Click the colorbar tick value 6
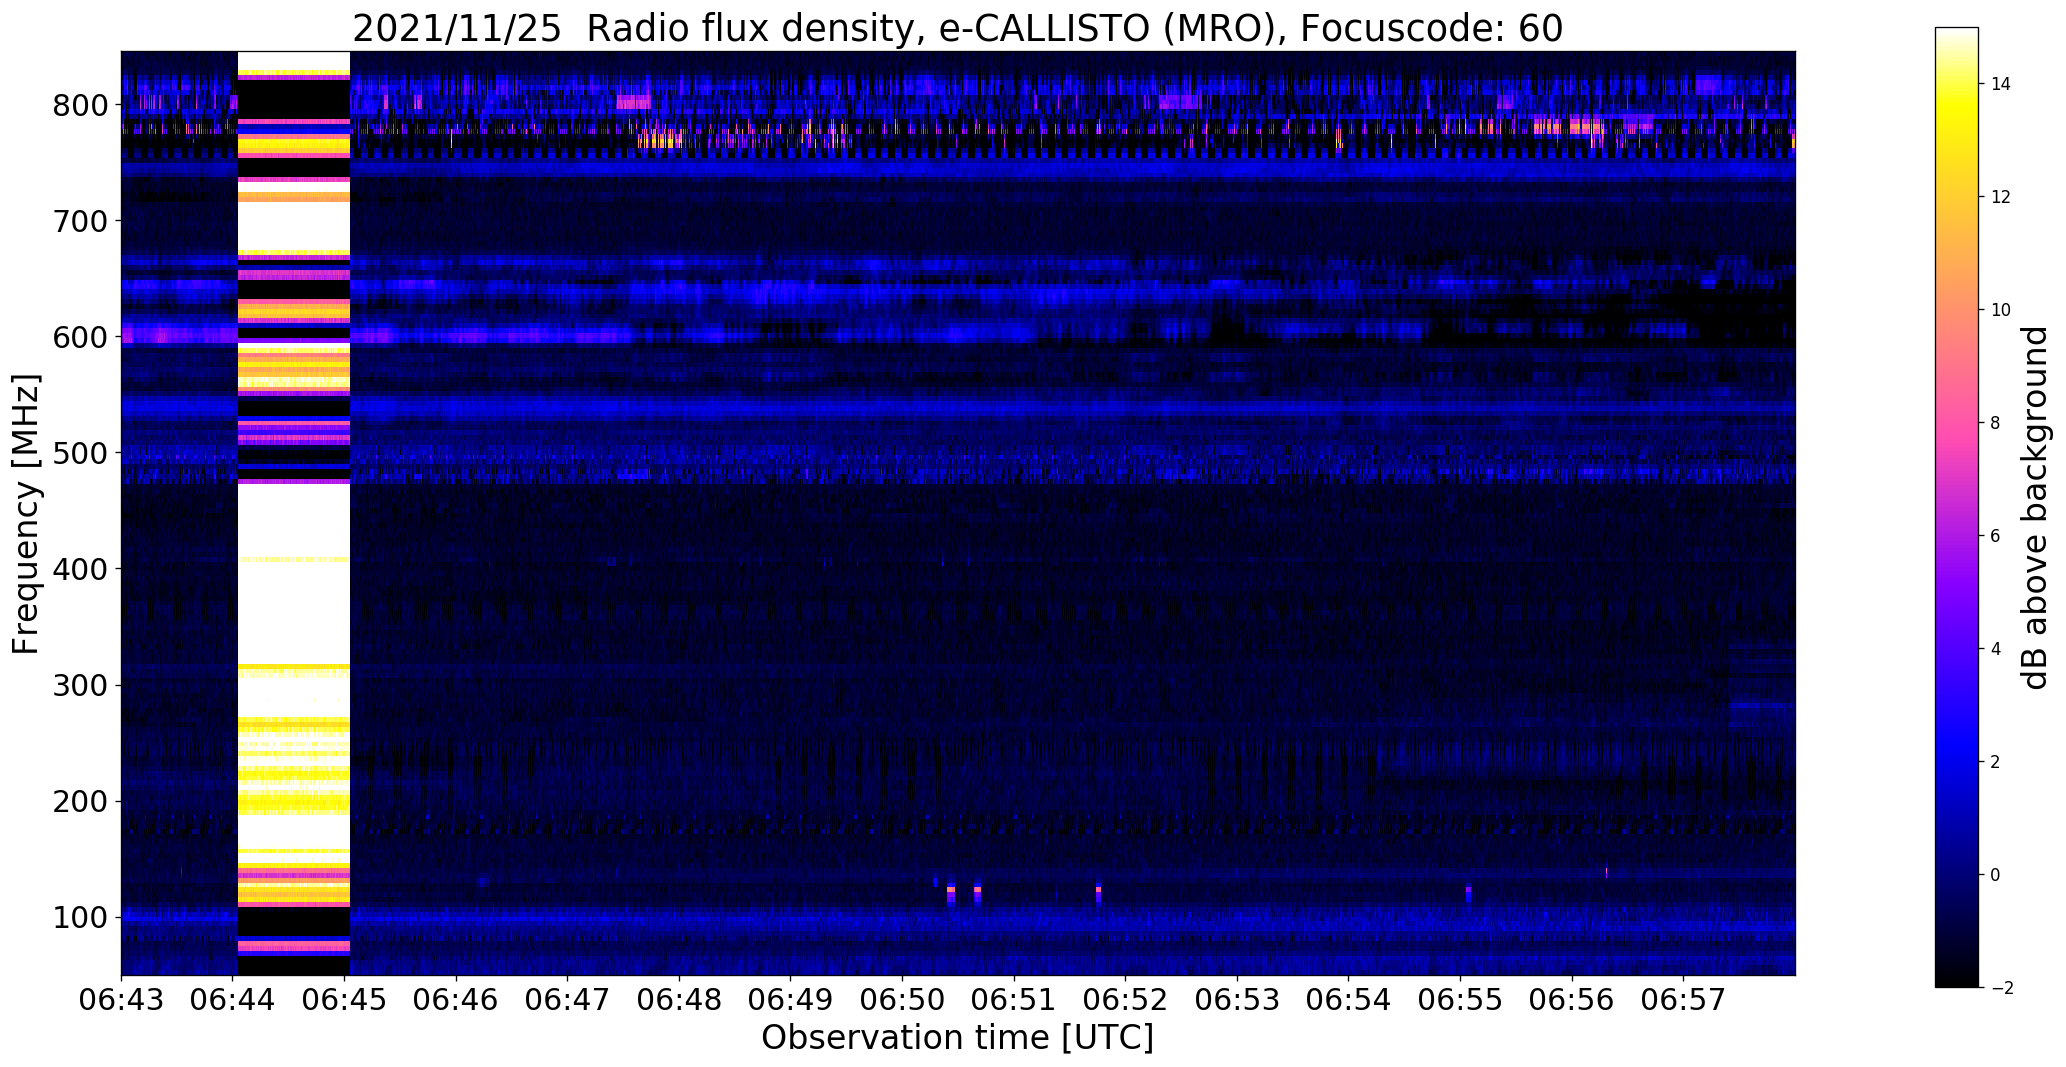This screenshot has height=1067, width=2066. coord(1996,536)
